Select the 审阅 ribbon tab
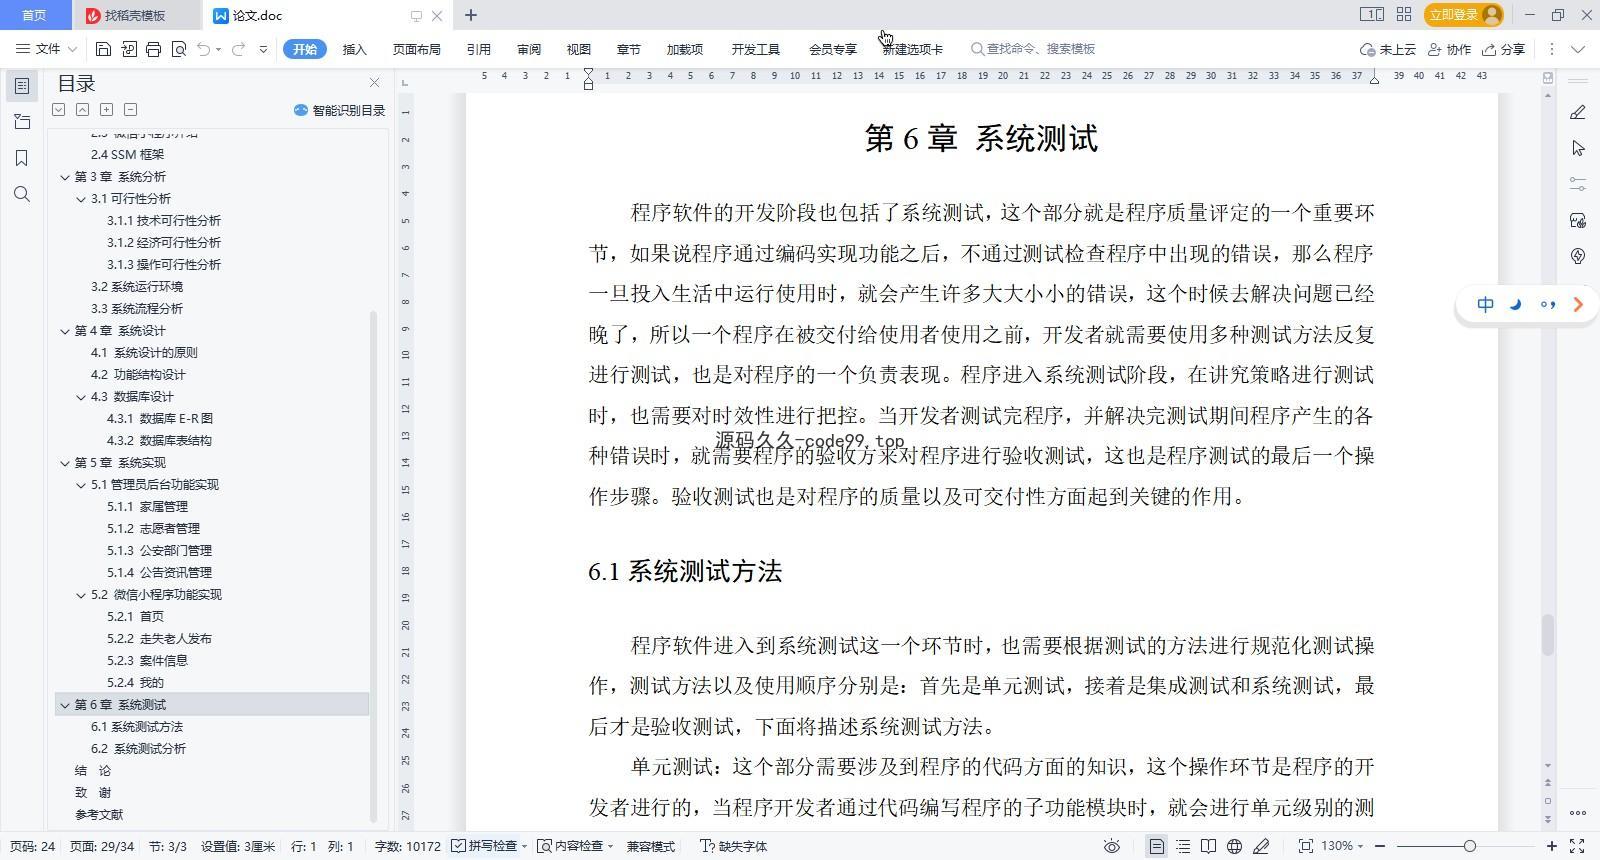1600x860 pixels. click(529, 49)
